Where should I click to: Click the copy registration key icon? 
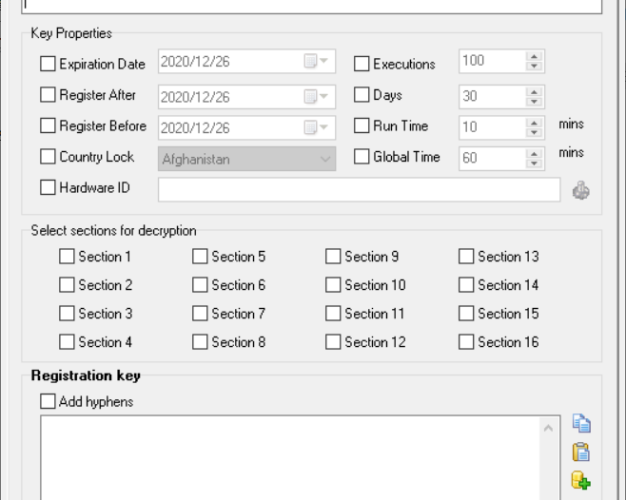(x=580, y=424)
